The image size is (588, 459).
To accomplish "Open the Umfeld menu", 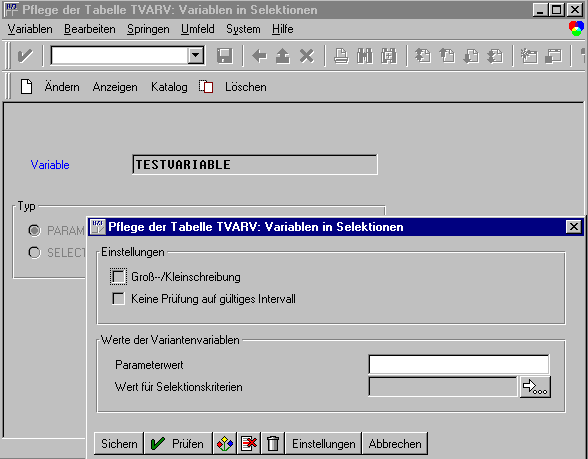I will [x=198, y=29].
